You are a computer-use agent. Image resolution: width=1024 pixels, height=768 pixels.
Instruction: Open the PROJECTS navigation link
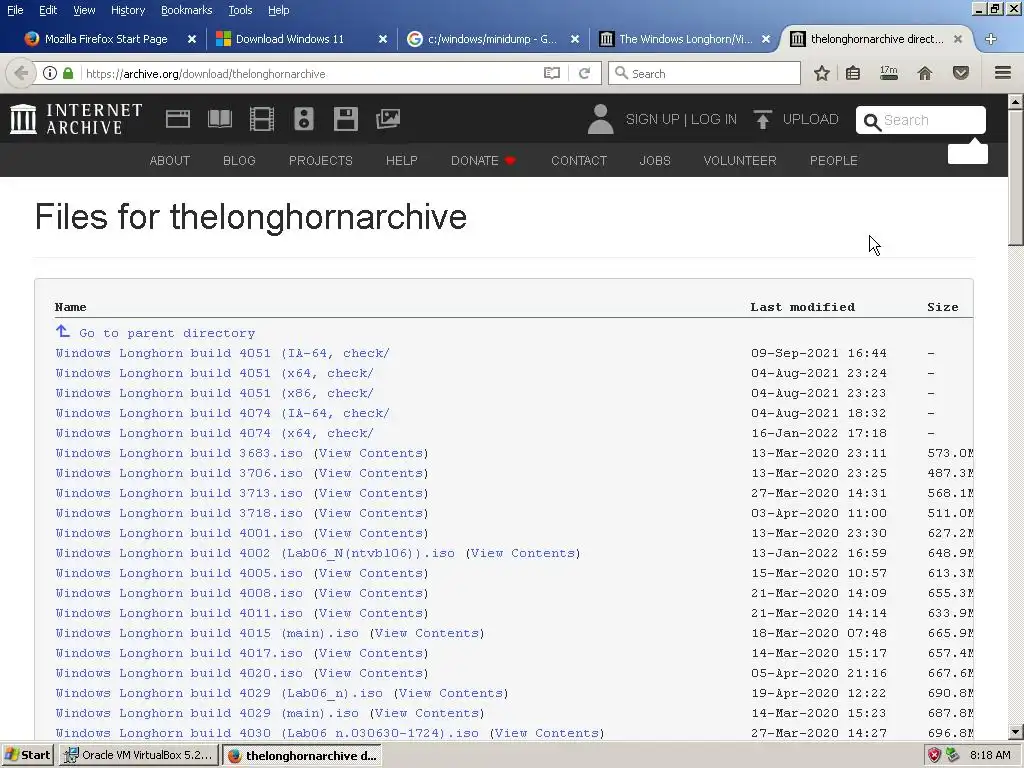(x=321, y=161)
